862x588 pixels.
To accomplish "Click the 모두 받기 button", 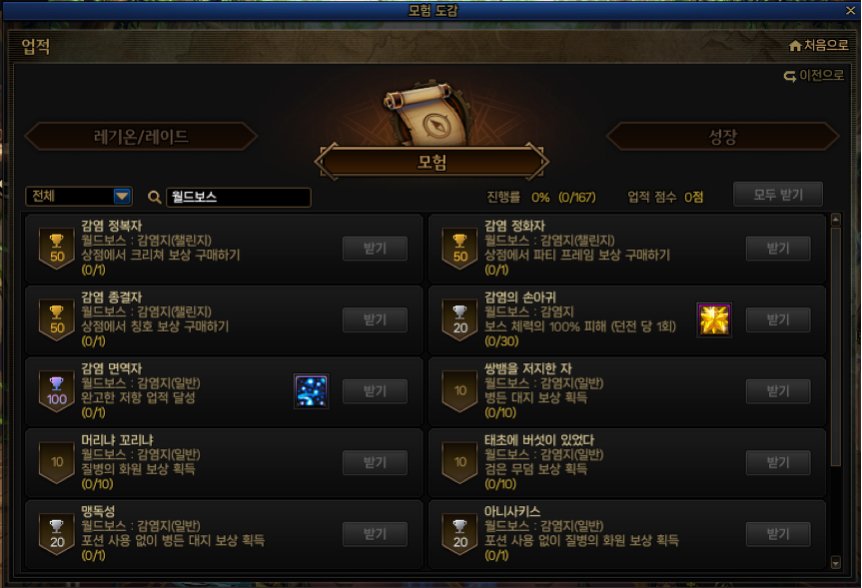I will click(778, 195).
